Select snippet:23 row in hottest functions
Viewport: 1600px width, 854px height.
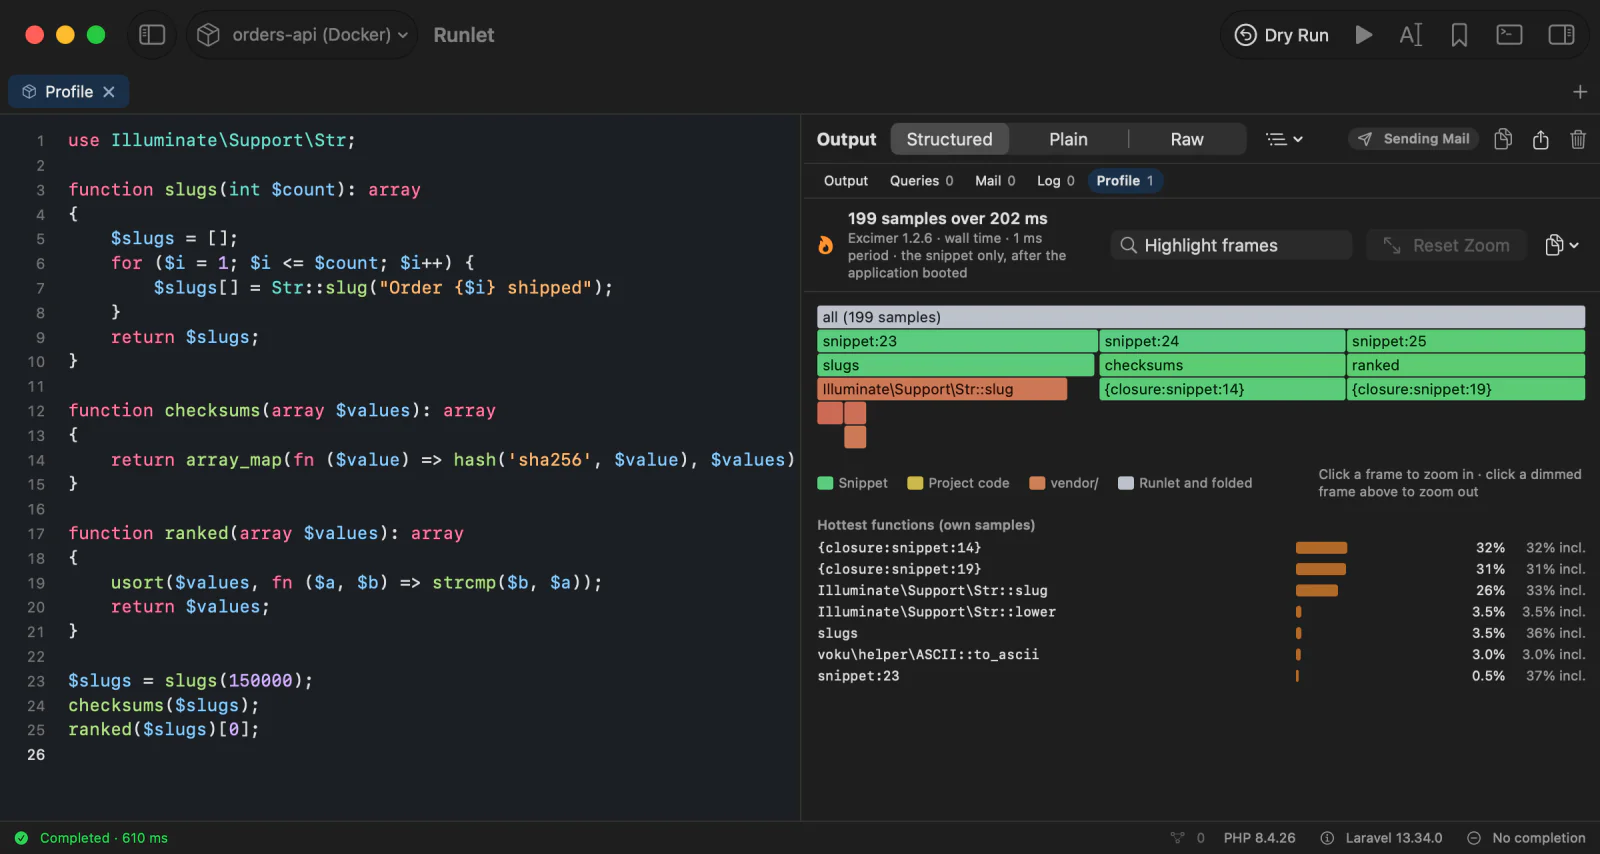[x=1201, y=676]
